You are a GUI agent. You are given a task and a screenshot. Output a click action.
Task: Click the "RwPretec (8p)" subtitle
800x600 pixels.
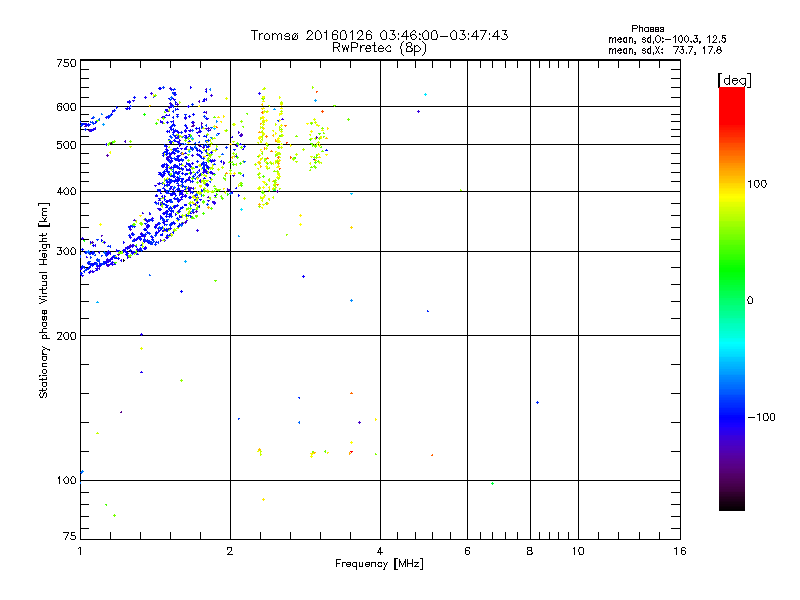click(x=379, y=48)
